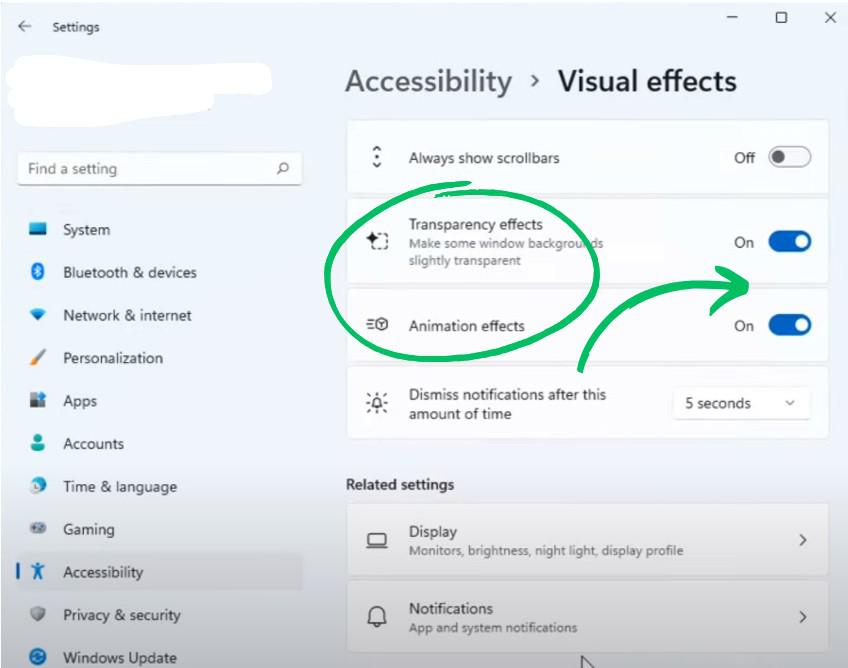Open the Apps settings page
The height and width of the screenshot is (668, 848).
[37, 401]
